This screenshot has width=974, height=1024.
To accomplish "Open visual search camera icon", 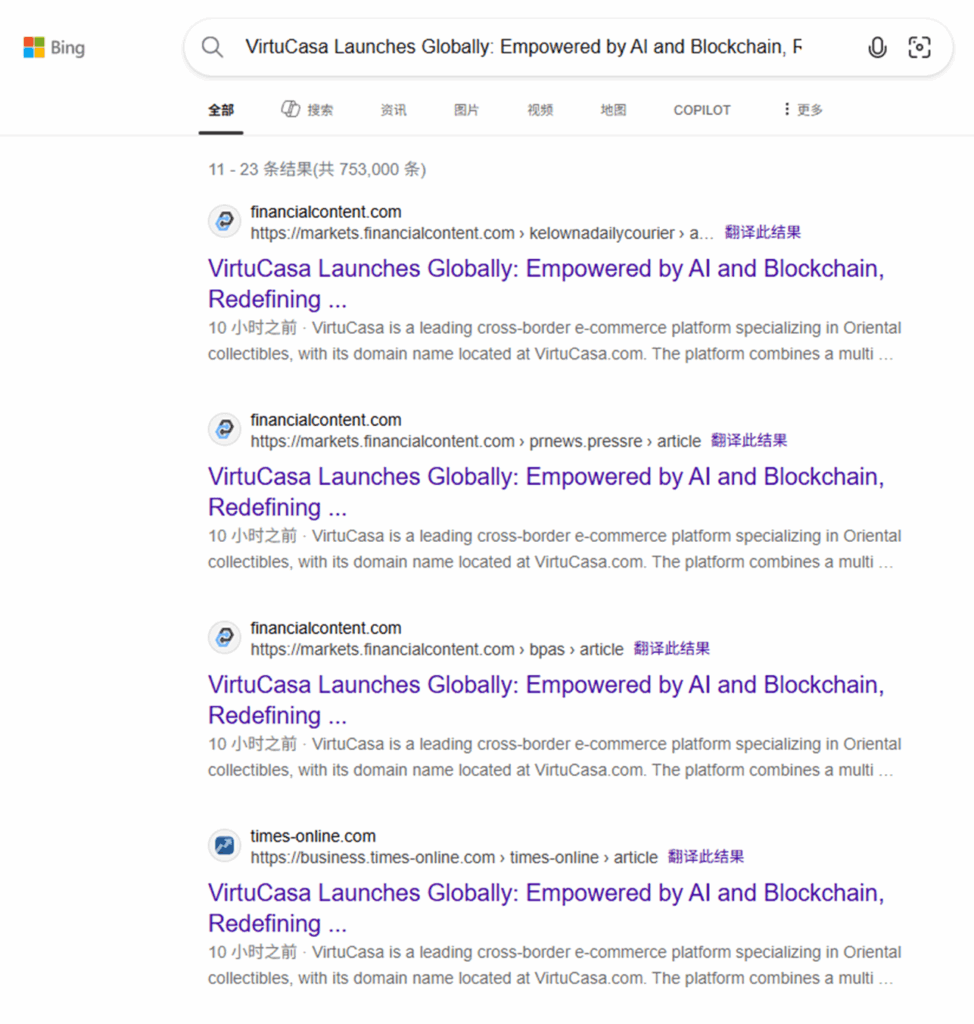I will 919,47.
